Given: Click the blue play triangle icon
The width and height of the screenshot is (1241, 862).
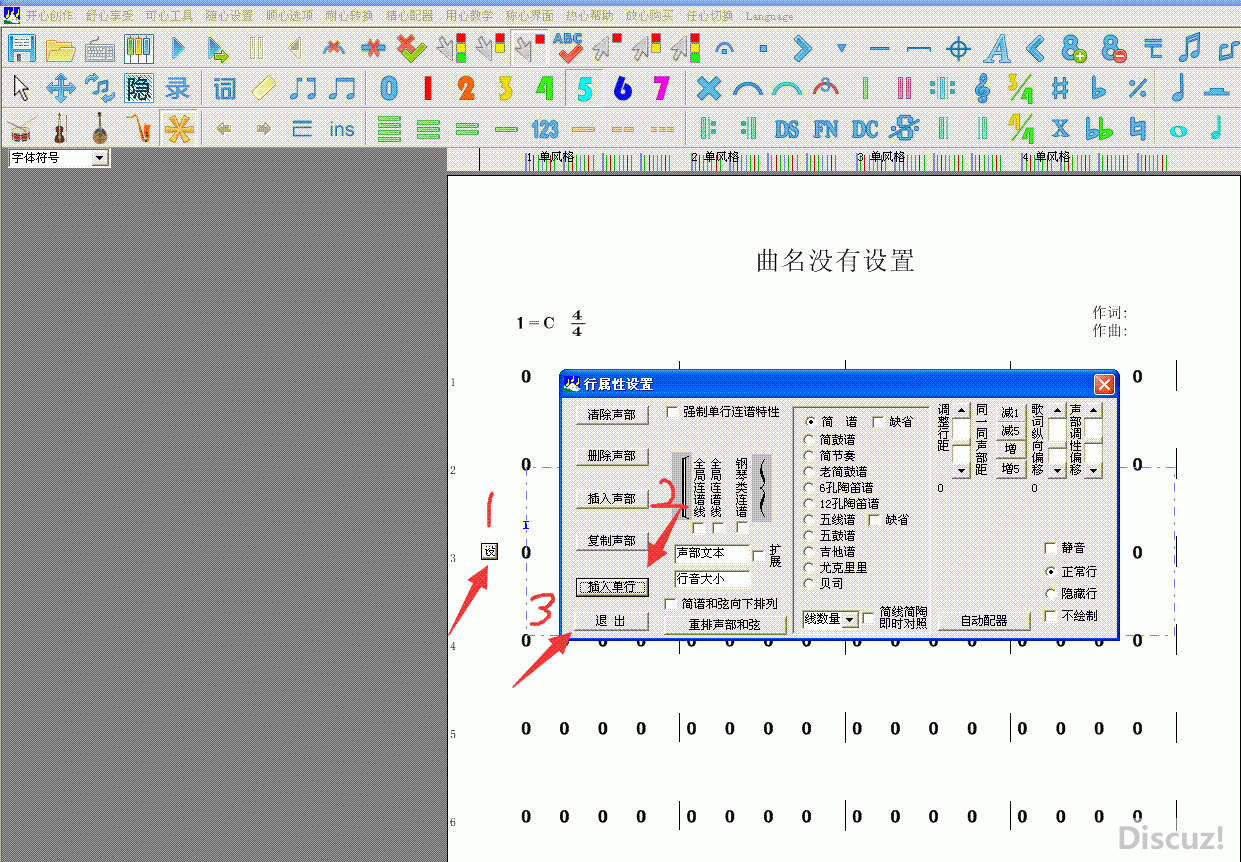Looking at the screenshot, I should coord(178,47).
